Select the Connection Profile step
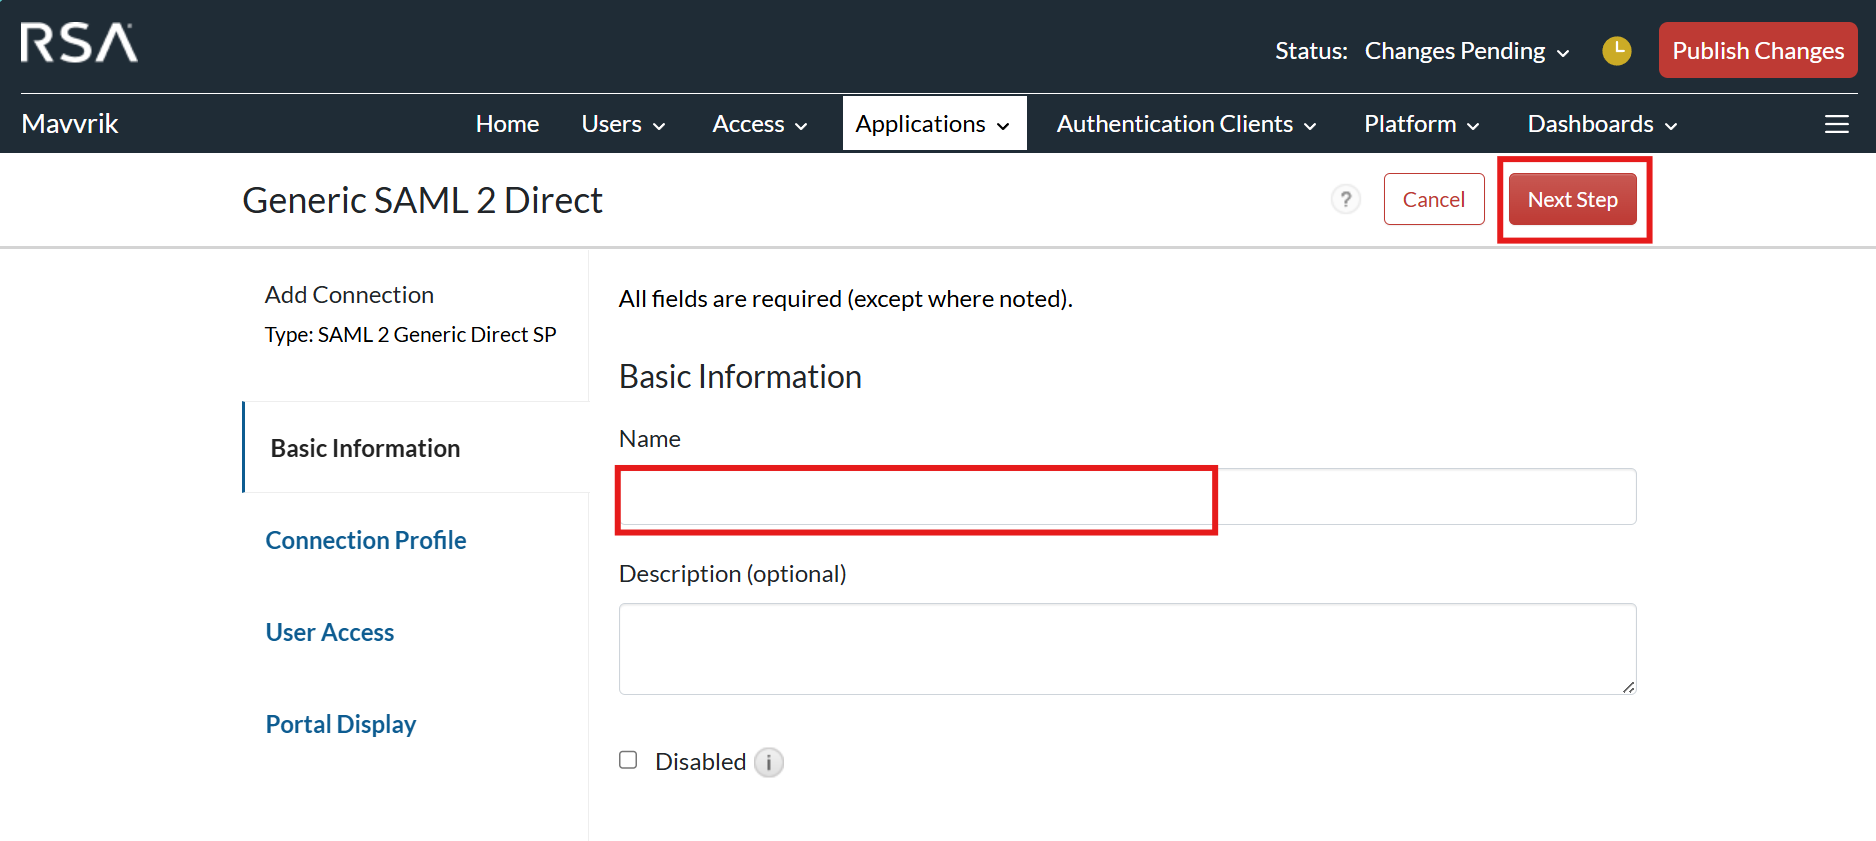 coord(366,540)
